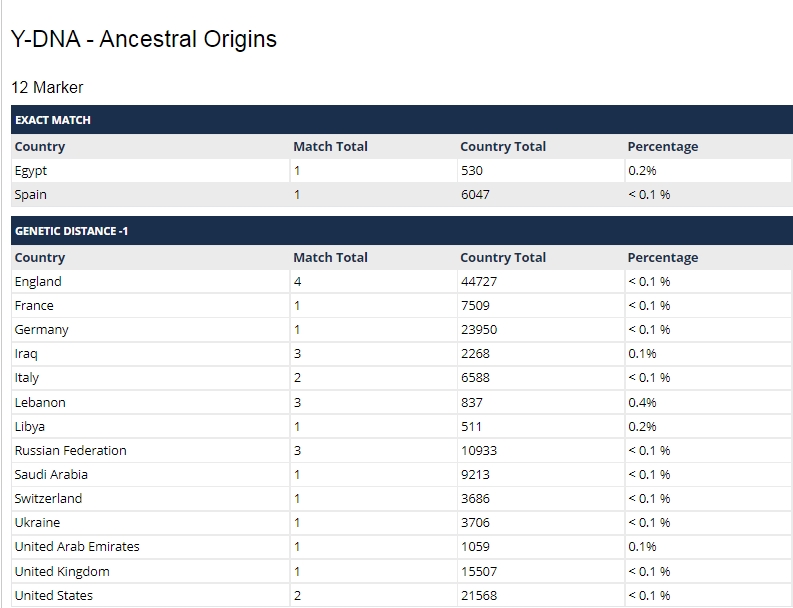Click the Country Total header in Genetic Distance table

[503, 257]
